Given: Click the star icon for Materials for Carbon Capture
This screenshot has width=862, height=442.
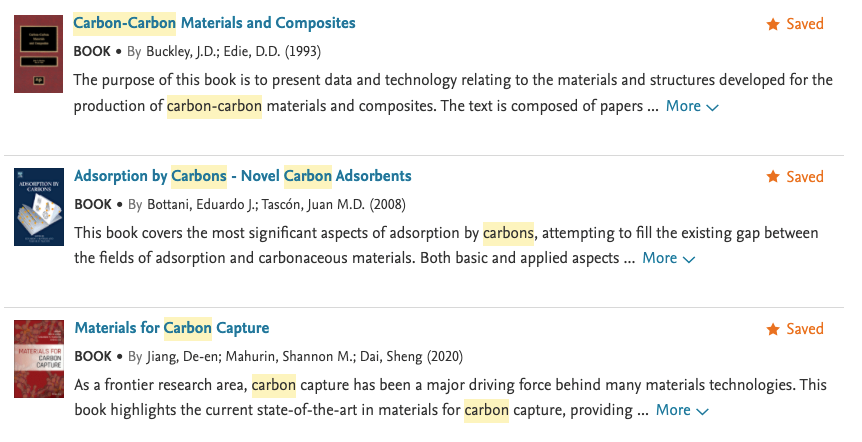Looking at the screenshot, I should [x=772, y=329].
